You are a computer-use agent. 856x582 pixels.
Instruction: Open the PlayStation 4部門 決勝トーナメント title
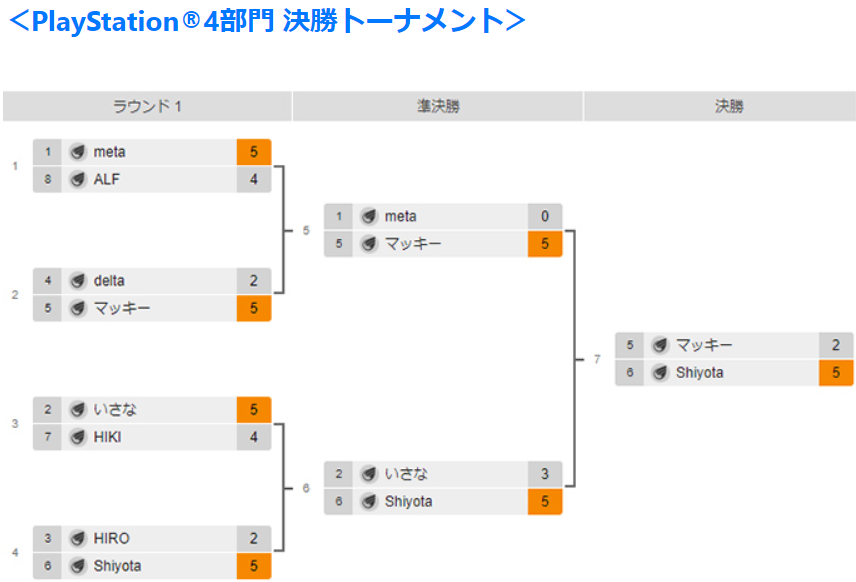[x=268, y=21]
